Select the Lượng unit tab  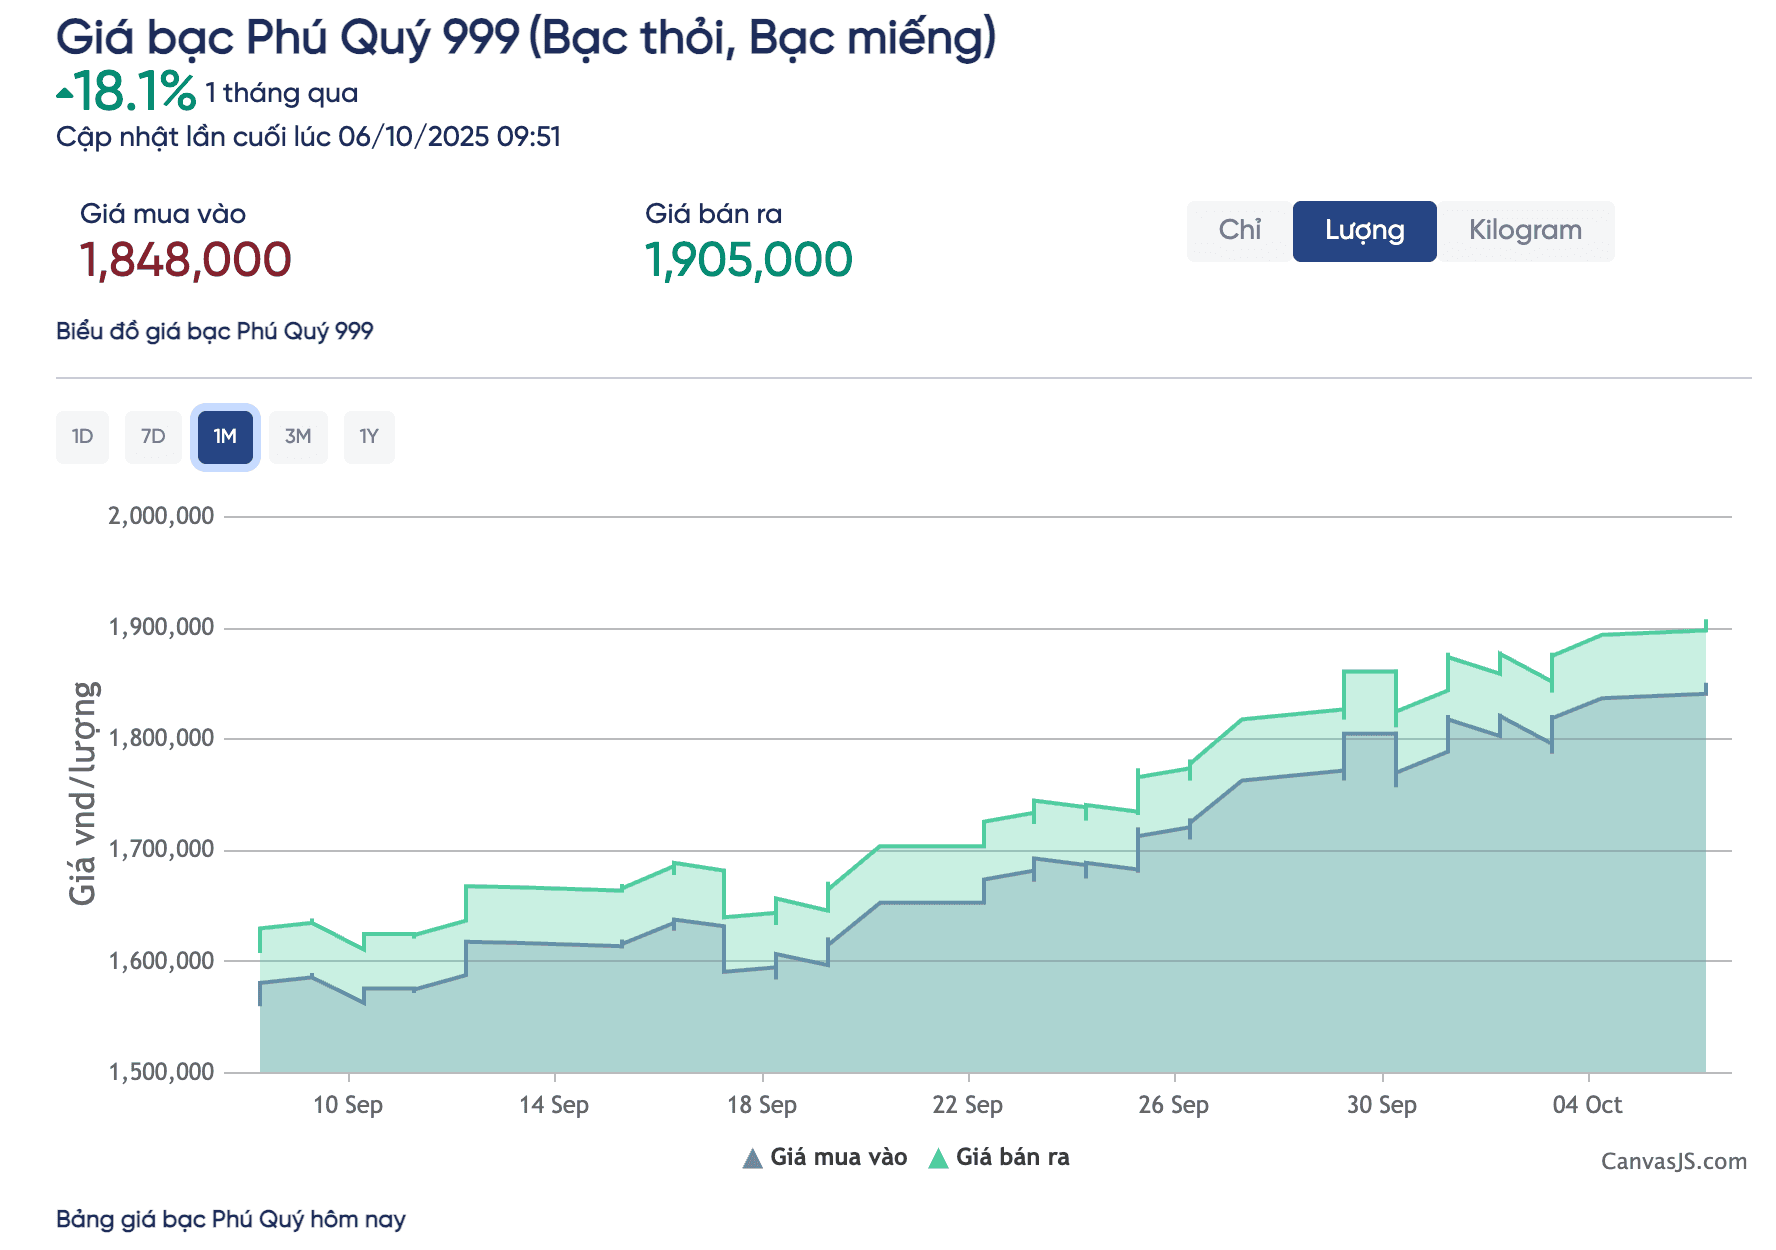1364,231
